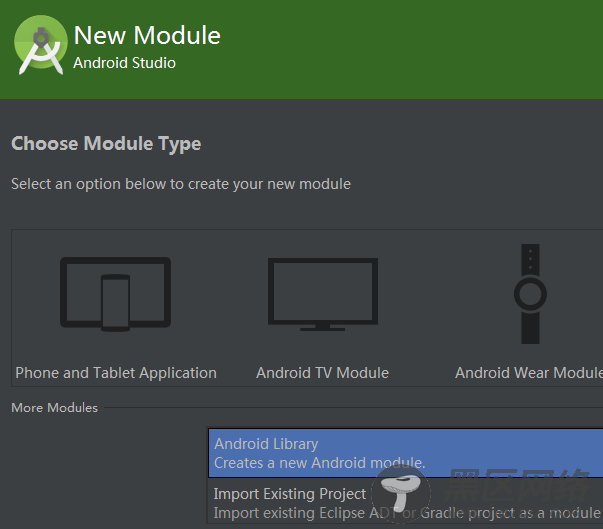Choose Android TV Module label
This screenshot has height=529, width=603.
coord(322,373)
